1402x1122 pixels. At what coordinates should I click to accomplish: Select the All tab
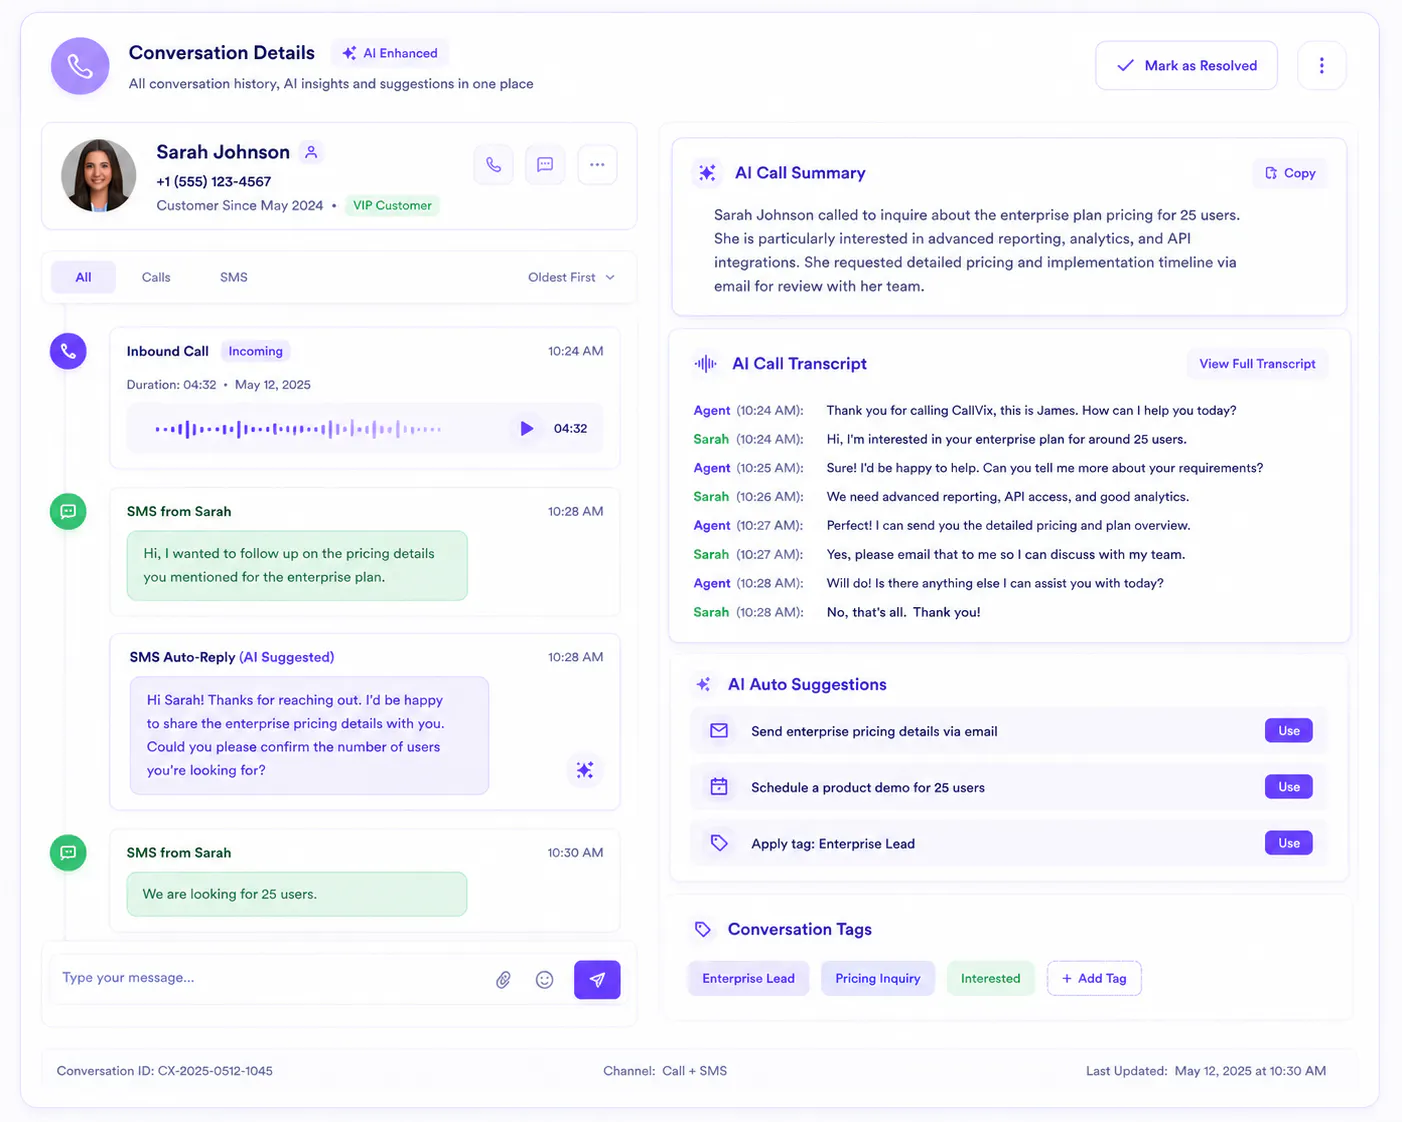83,277
